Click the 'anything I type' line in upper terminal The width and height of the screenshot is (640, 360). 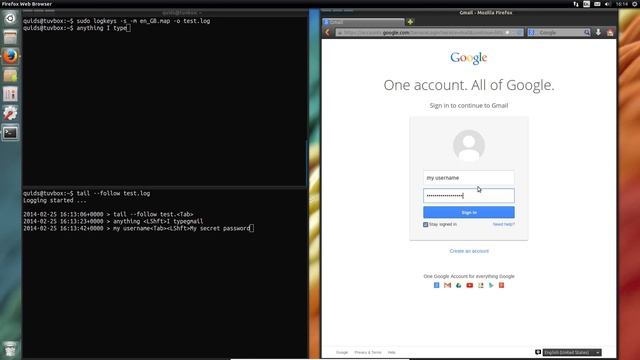pos(77,28)
